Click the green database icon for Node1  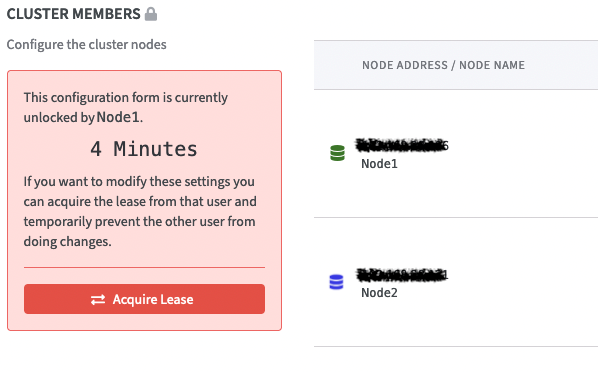(337, 153)
